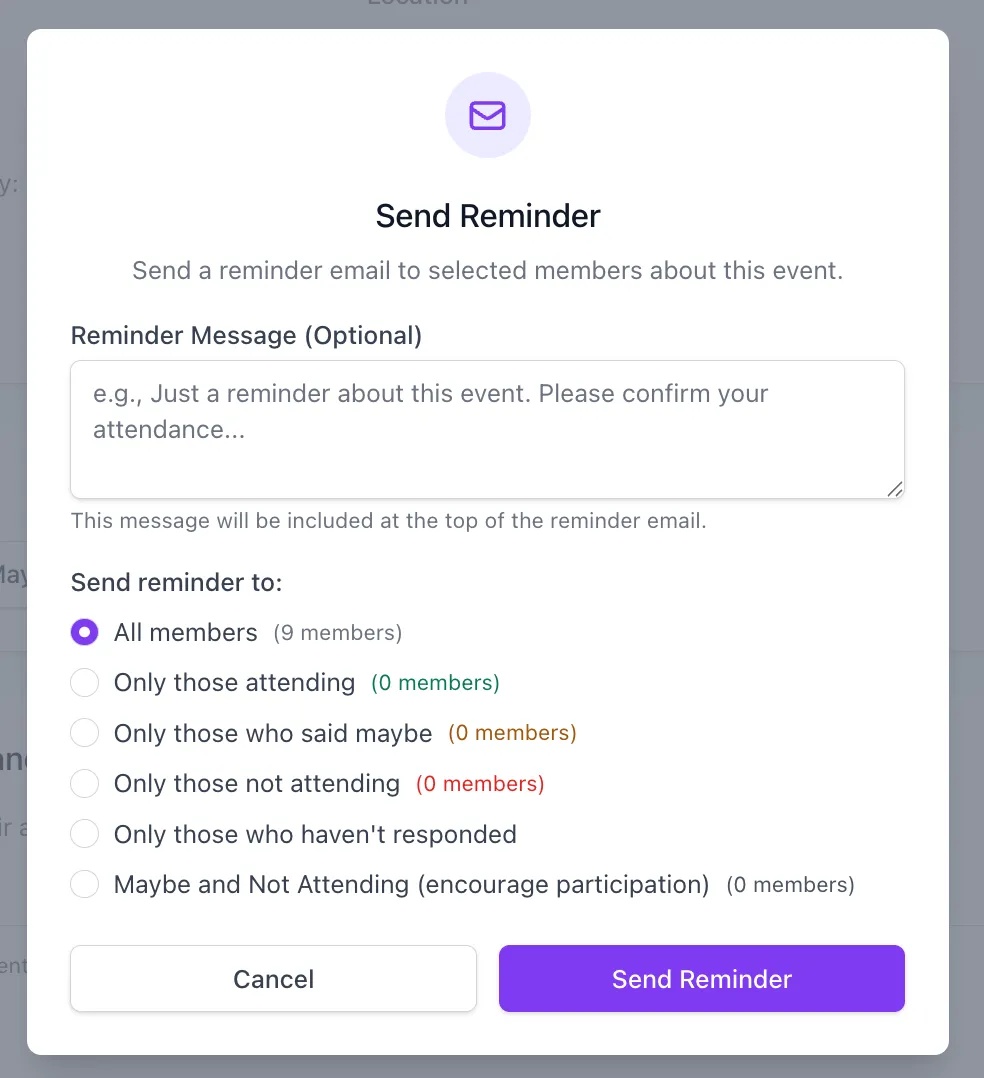
Task: Click the purple Send Reminder button
Action: [x=702, y=978]
